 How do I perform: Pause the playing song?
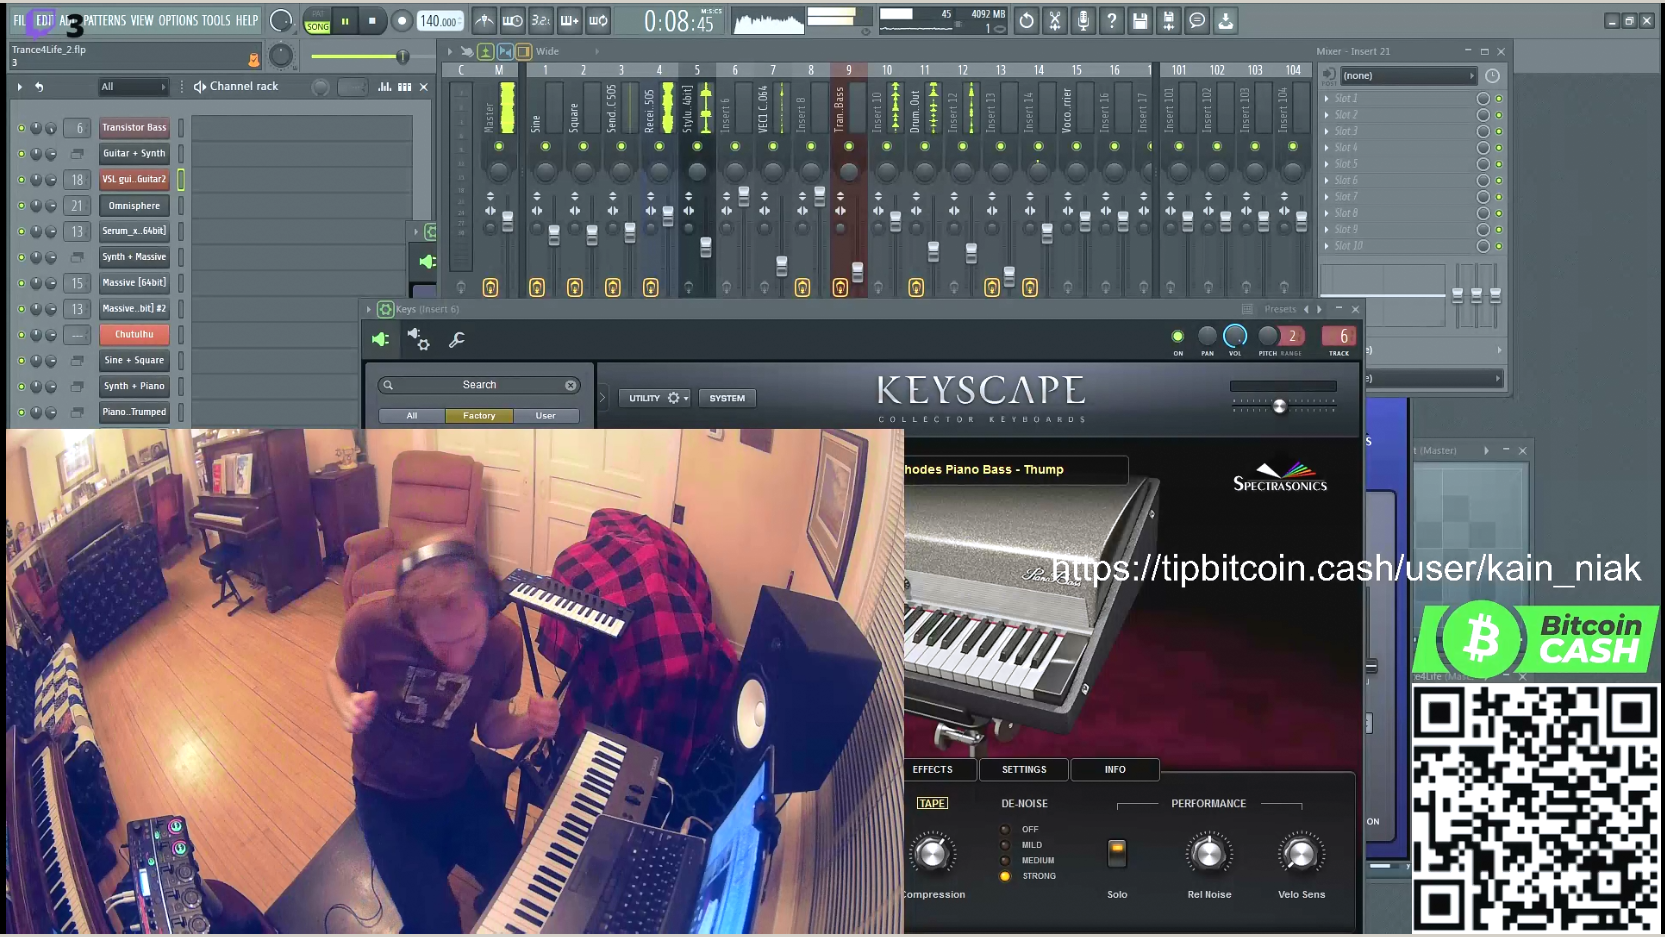[x=345, y=20]
